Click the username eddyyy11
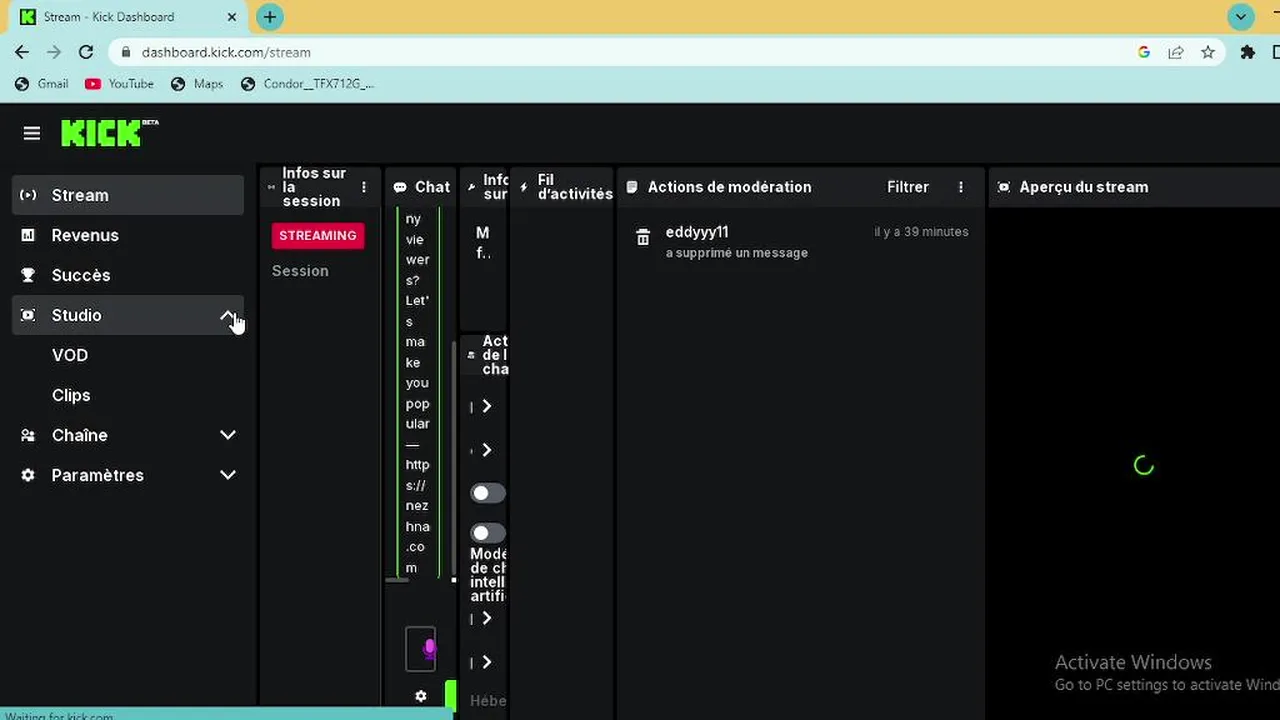 coord(697,232)
